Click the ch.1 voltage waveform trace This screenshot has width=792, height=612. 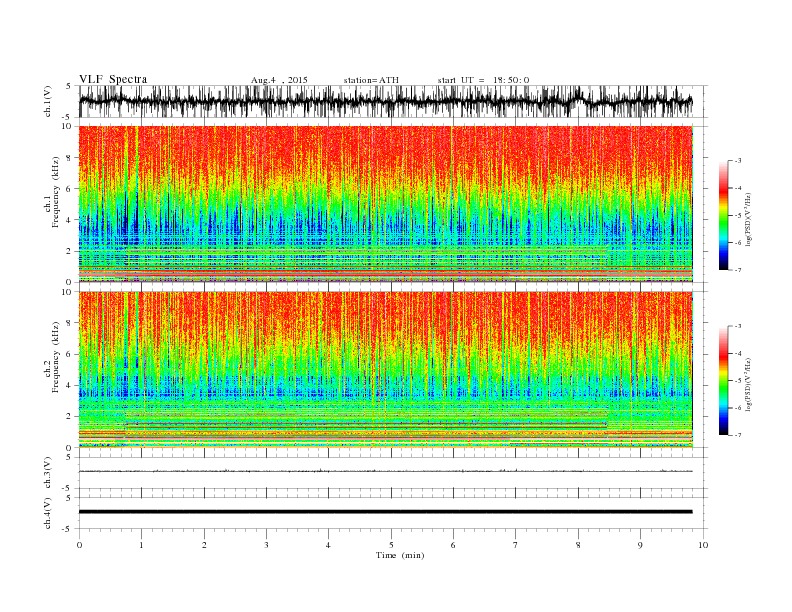(385, 101)
